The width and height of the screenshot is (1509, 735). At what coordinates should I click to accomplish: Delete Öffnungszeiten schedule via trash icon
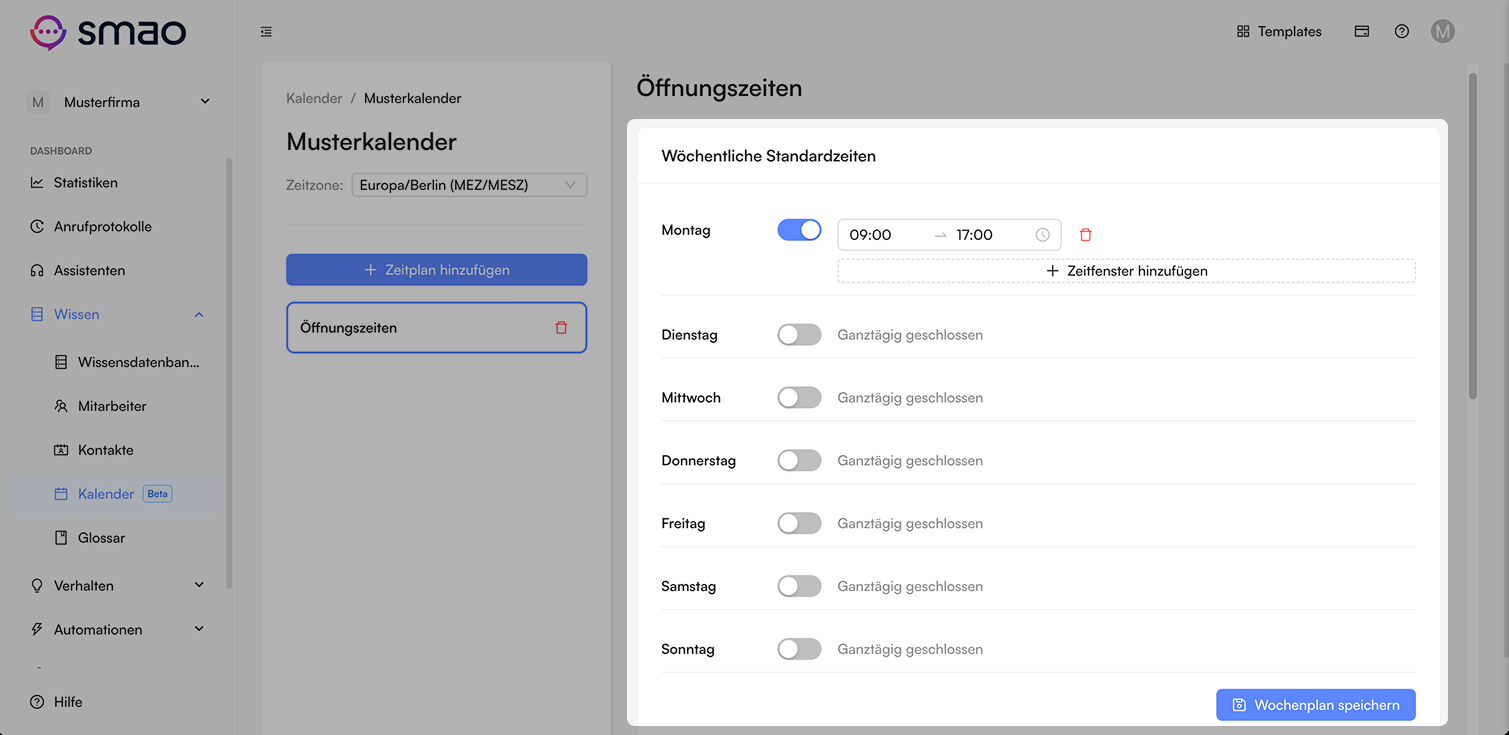(x=561, y=328)
